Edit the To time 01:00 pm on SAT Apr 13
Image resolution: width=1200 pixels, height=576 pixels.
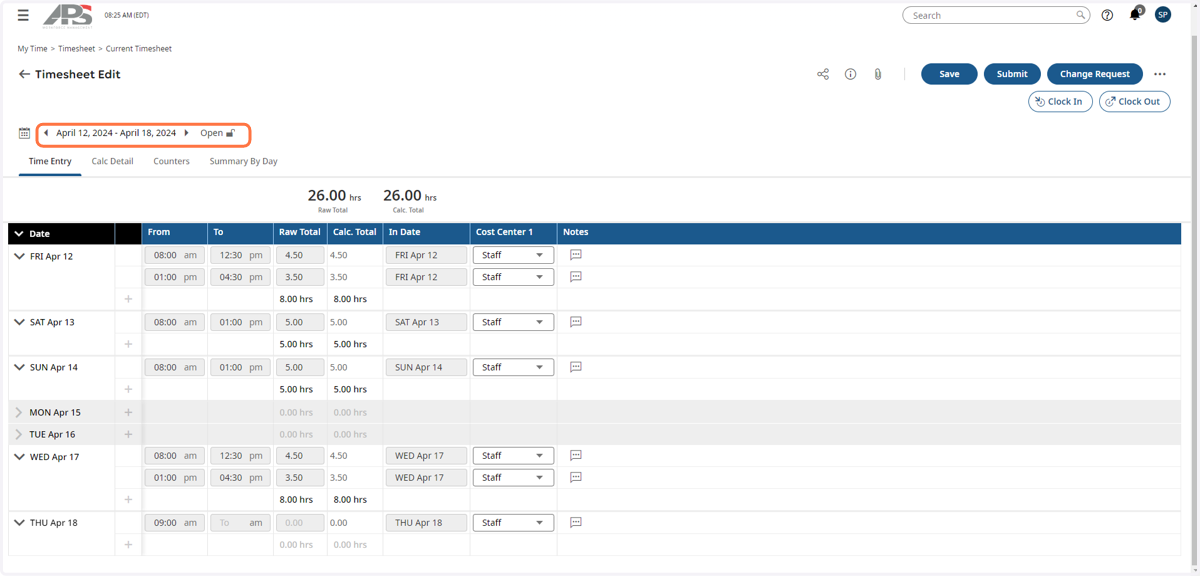(240, 322)
